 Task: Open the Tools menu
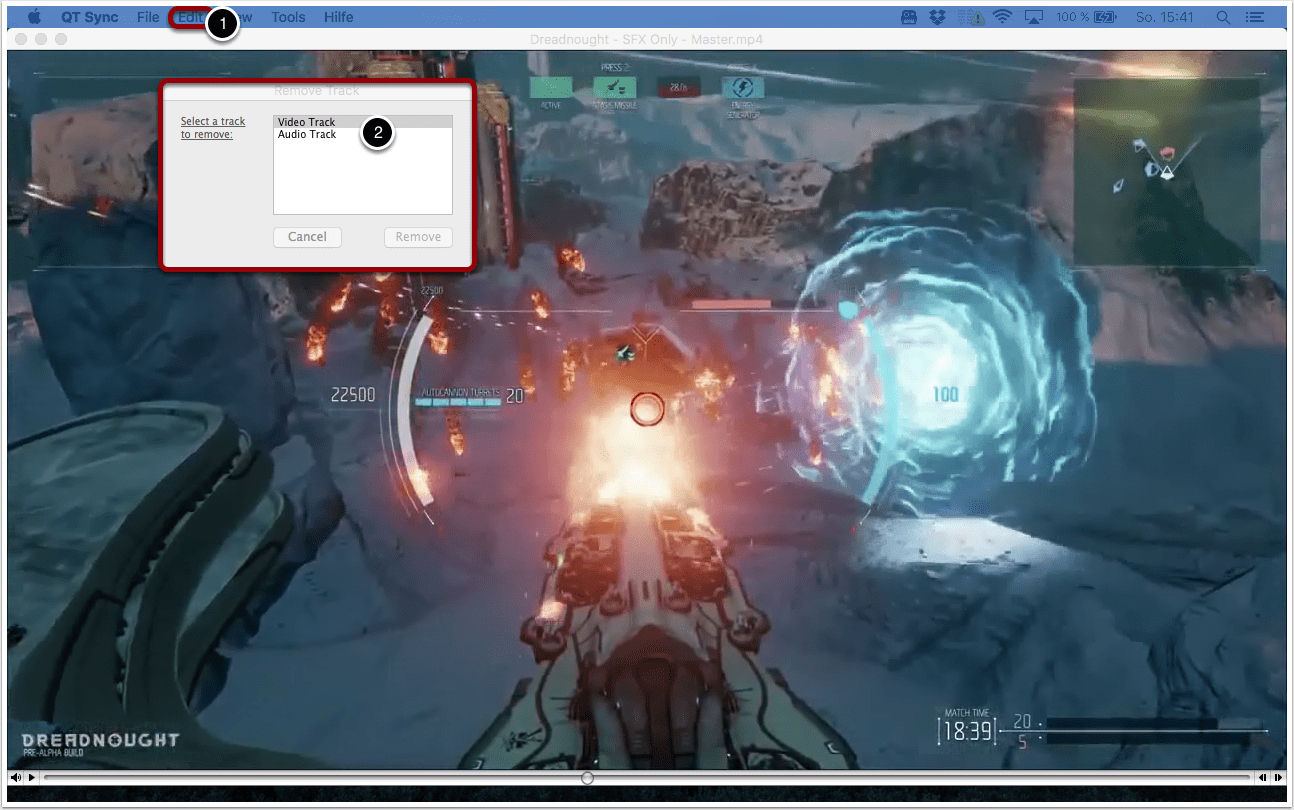(289, 17)
